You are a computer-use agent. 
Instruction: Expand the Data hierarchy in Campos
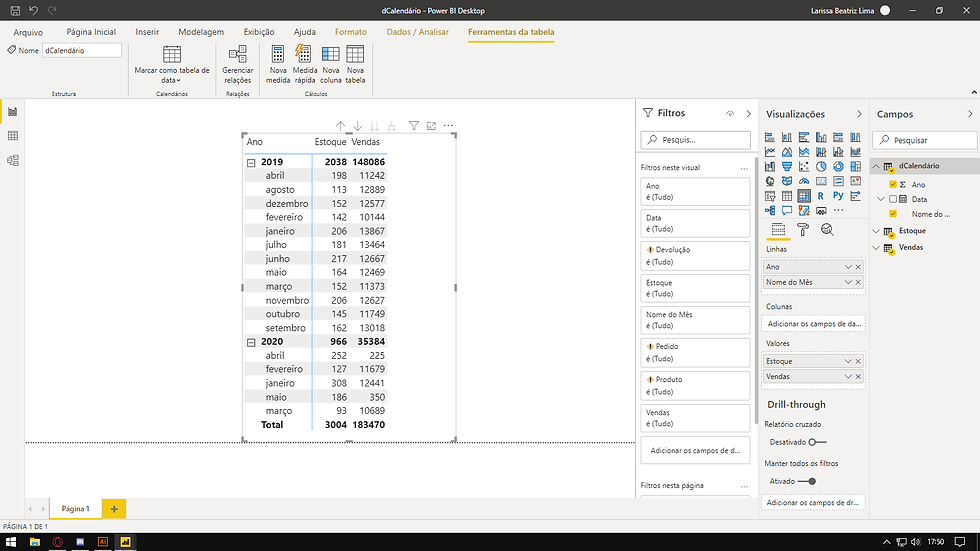[x=881, y=199]
